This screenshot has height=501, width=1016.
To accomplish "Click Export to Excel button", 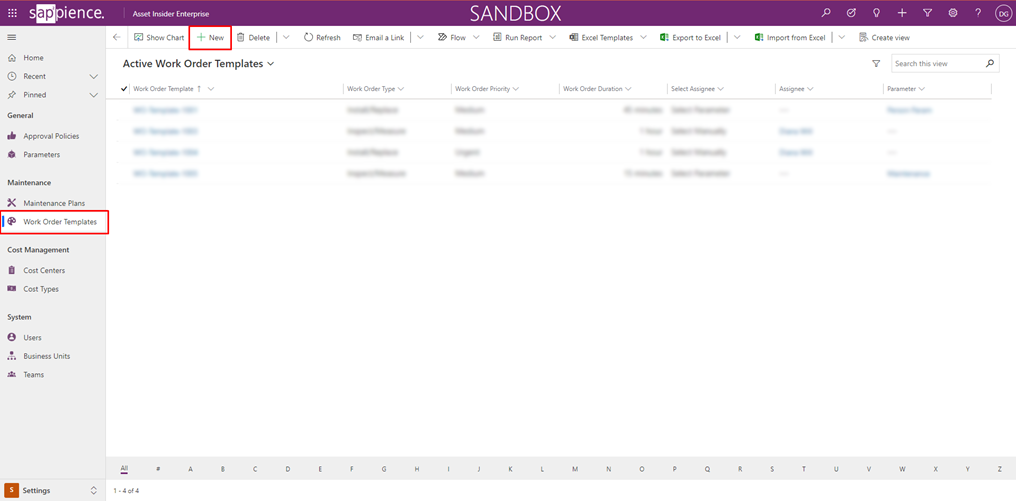I will pos(690,37).
